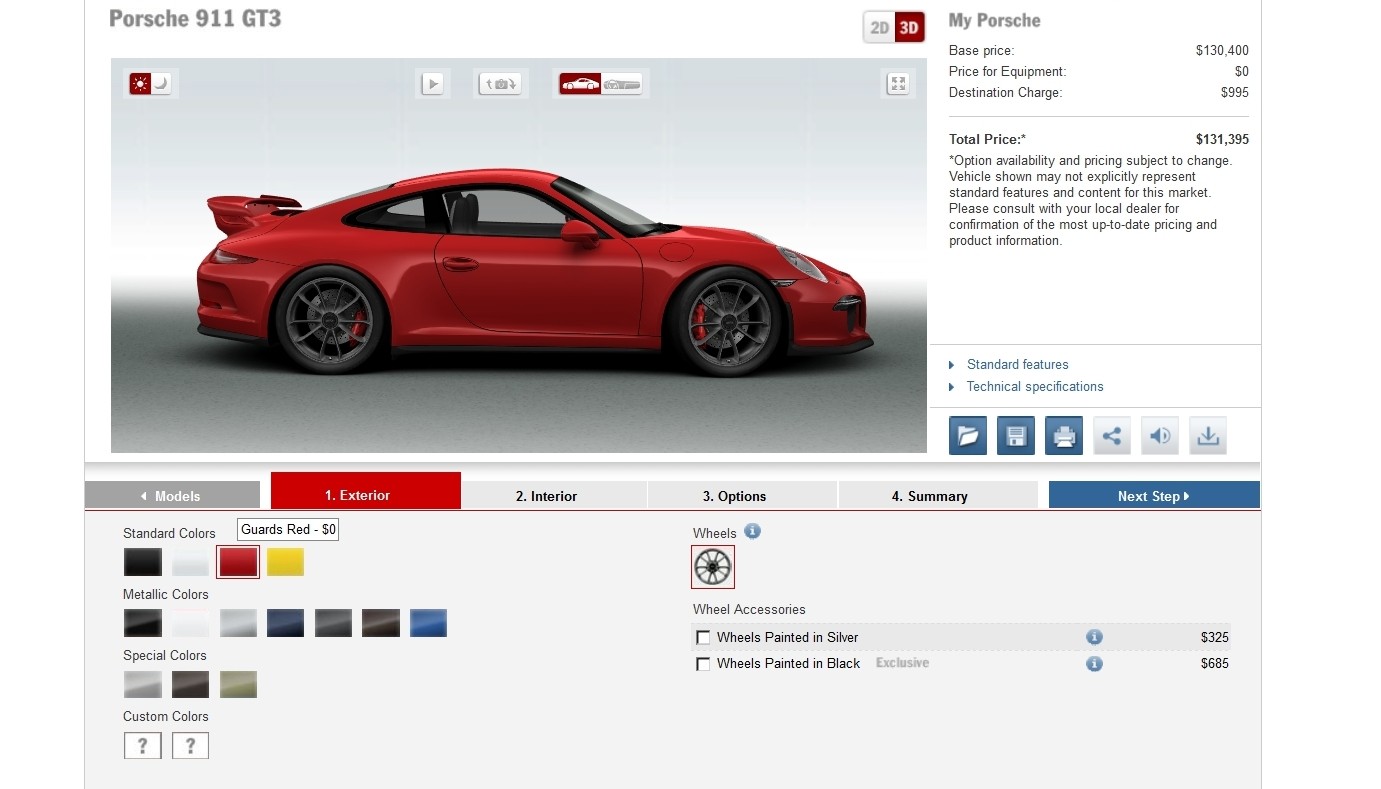Switch to 3D view
This screenshot has width=1381, height=789.
point(909,28)
